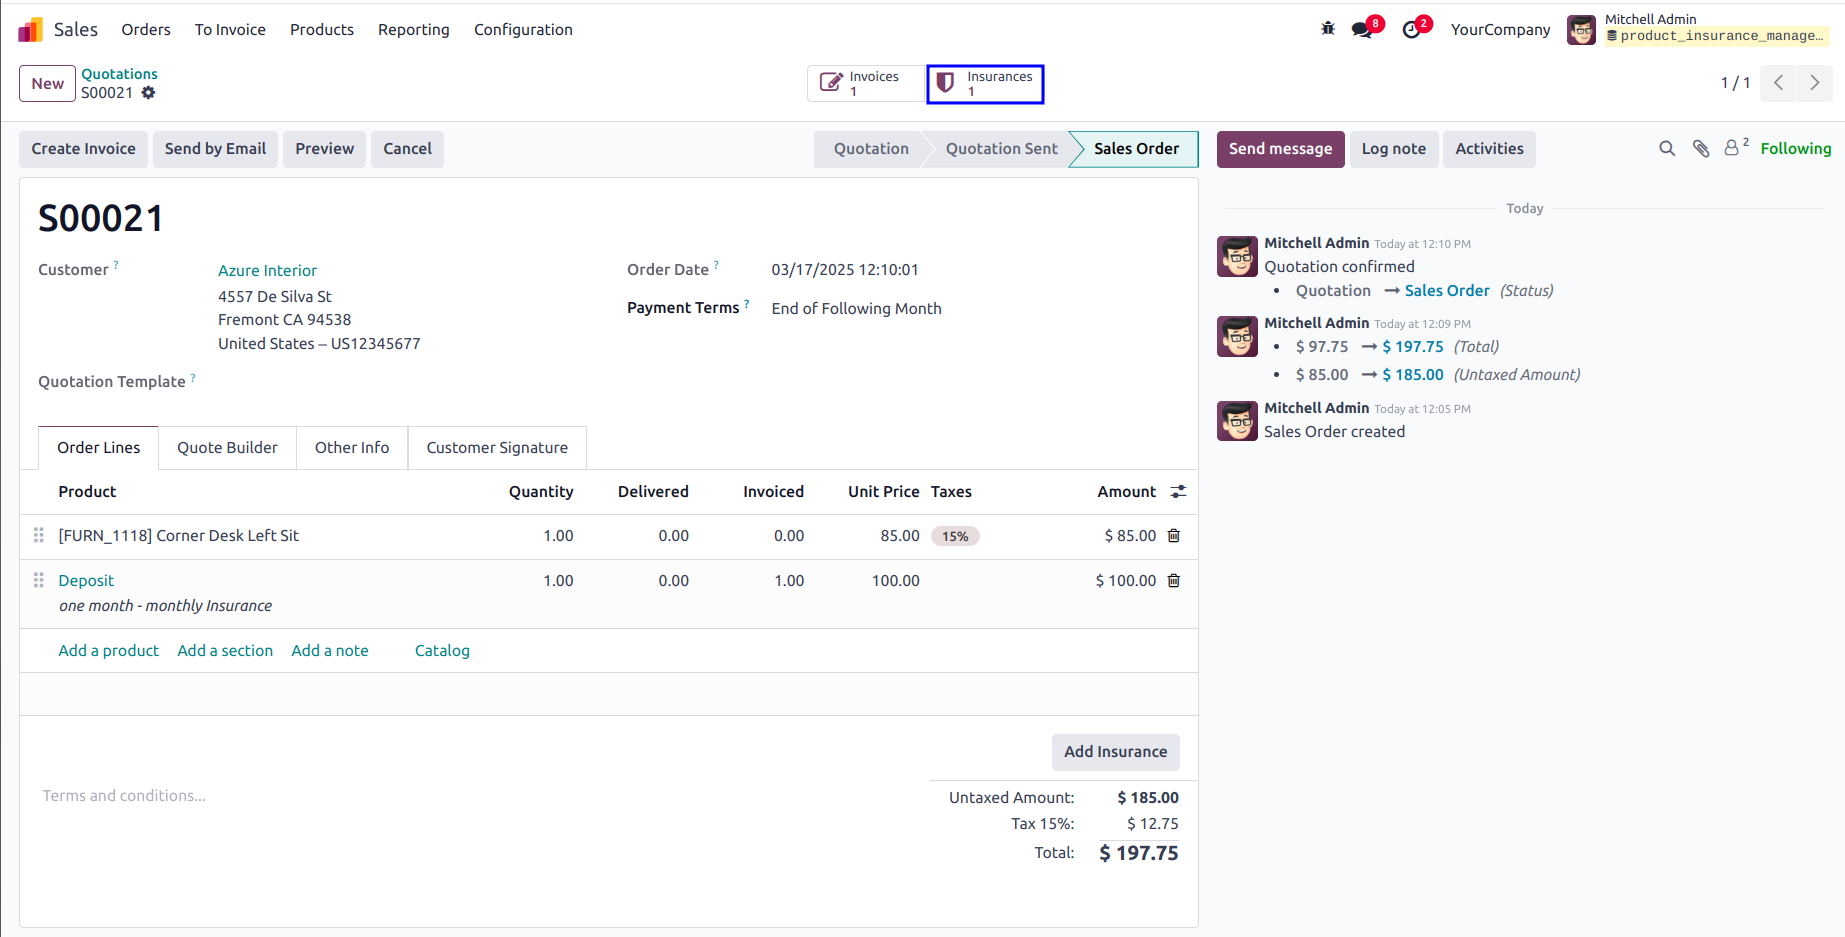Open the attachments paperclip icon
The width and height of the screenshot is (1845, 937).
(1701, 149)
